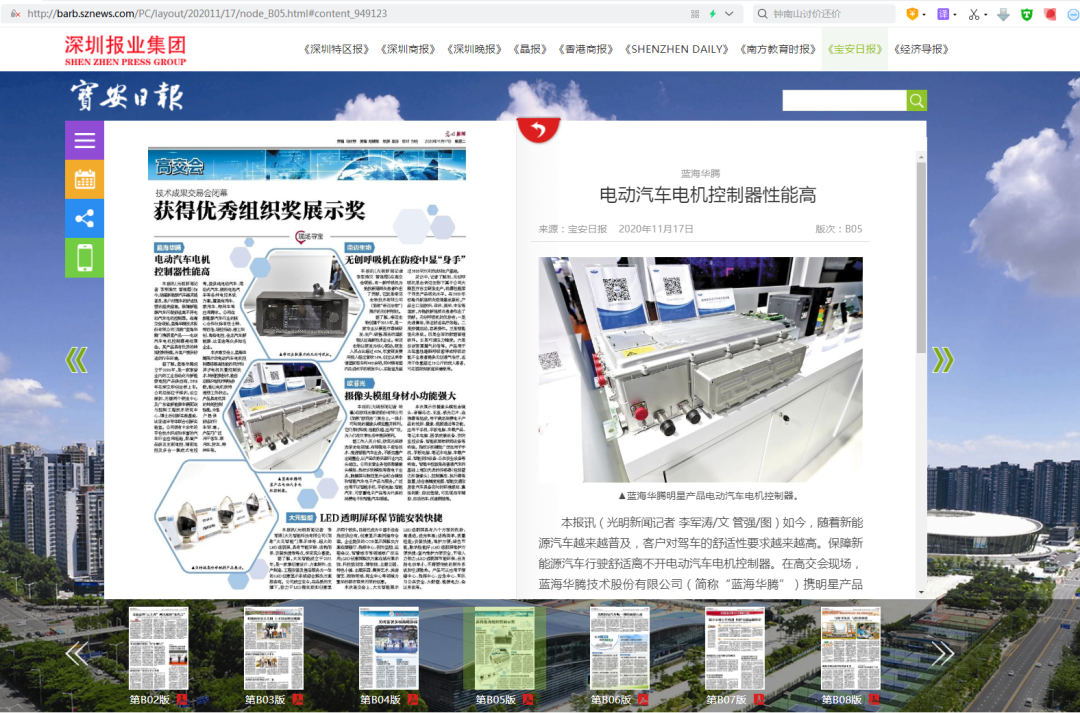
Task: Show later page thumbnails with right arrow
Action: (943, 653)
